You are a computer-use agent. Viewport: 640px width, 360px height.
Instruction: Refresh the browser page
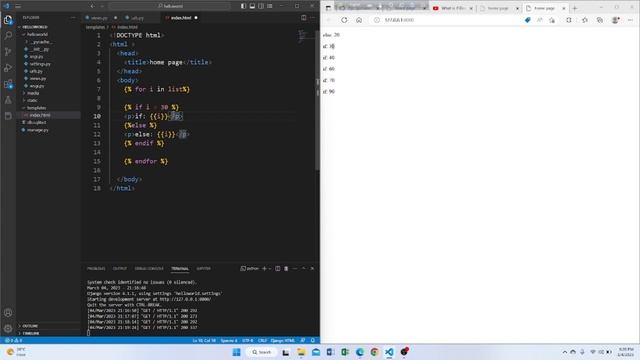344,20
